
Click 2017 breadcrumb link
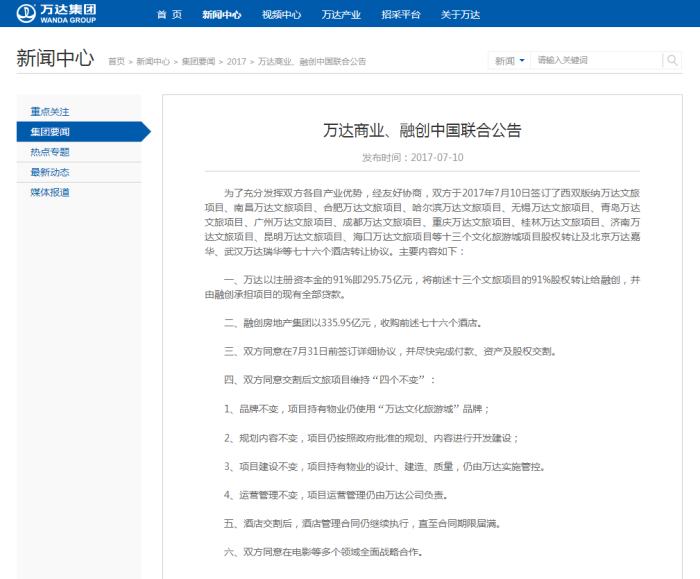(236, 62)
